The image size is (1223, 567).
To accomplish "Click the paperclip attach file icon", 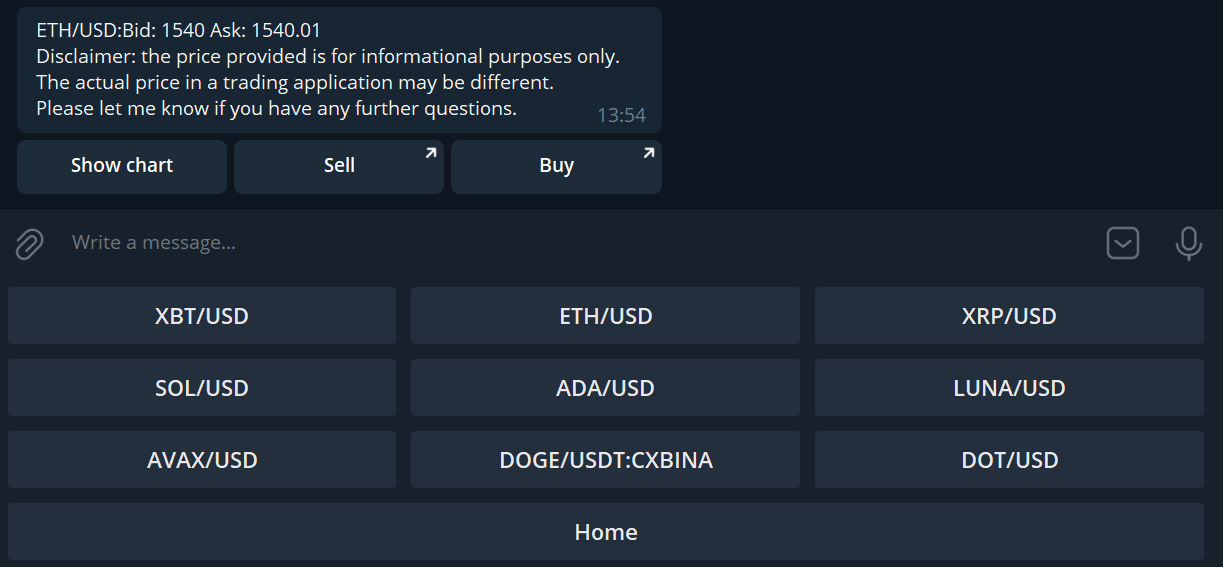I will point(30,243).
